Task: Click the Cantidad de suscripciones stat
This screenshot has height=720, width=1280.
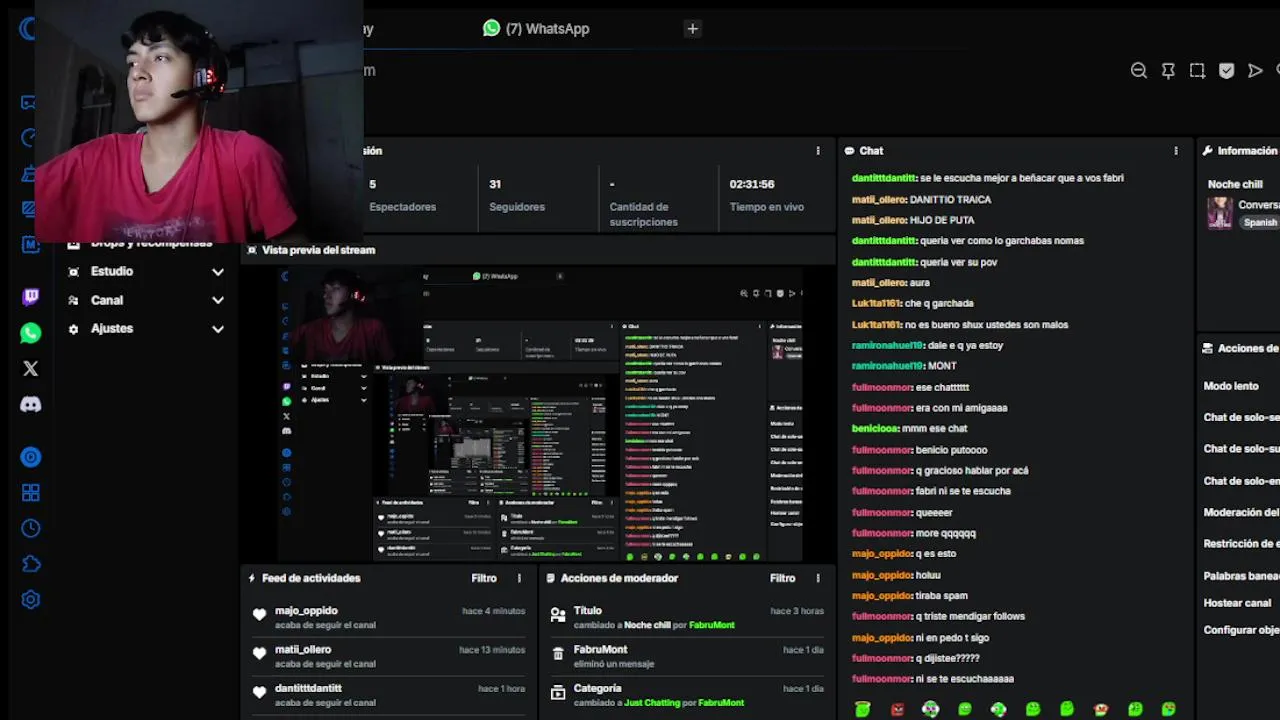Action: pos(644,202)
